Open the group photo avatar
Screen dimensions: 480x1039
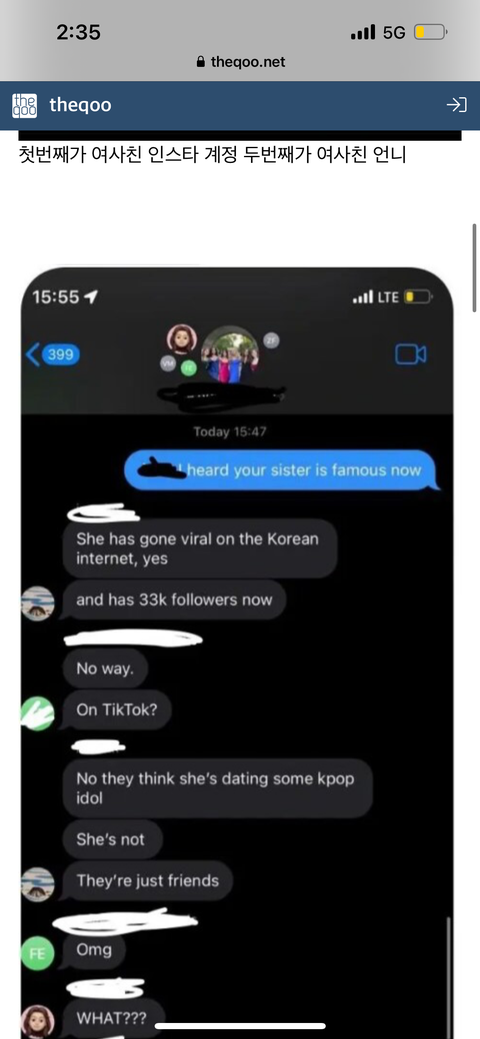coord(230,355)
